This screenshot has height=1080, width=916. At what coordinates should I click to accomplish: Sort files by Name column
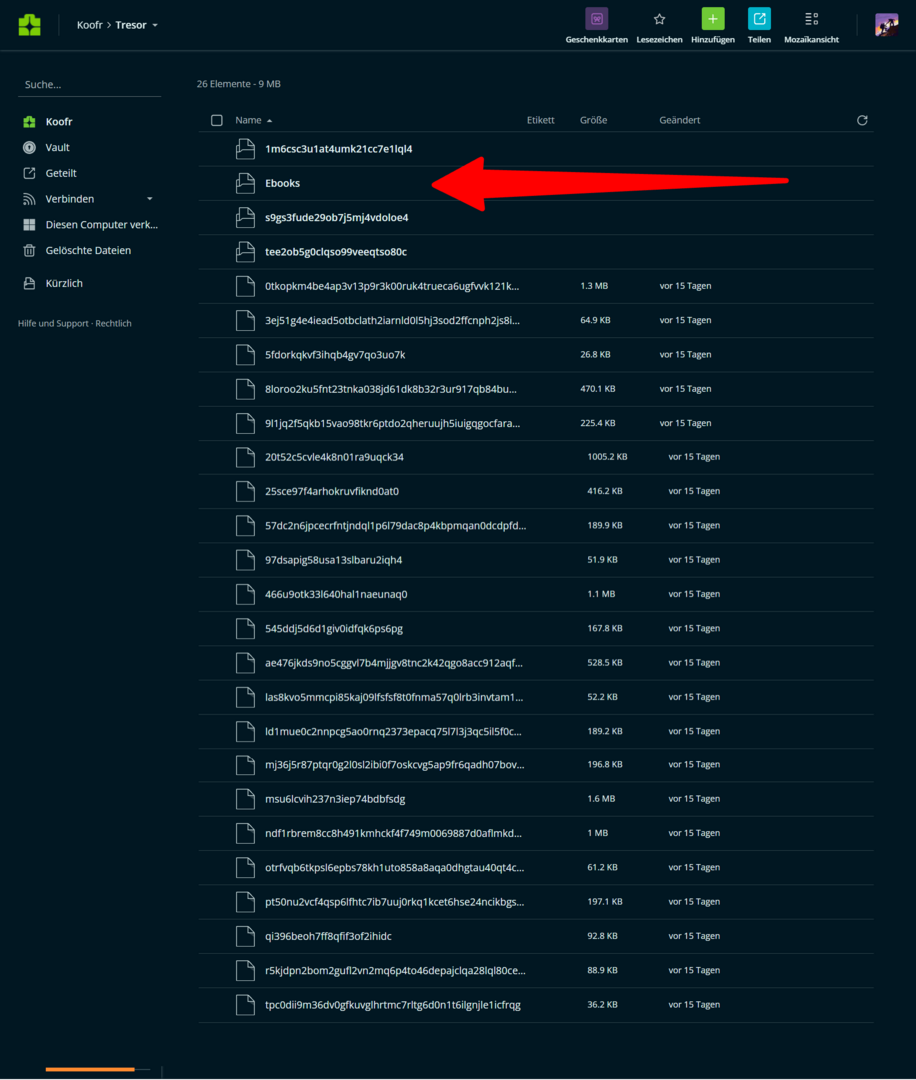(248, 120)
